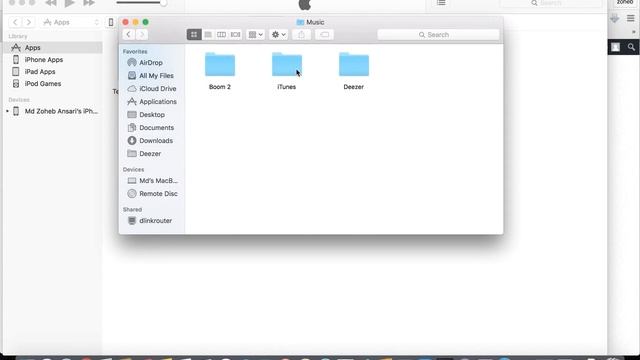Open the Finder arrange-by dropdown

tap(256, 35)
